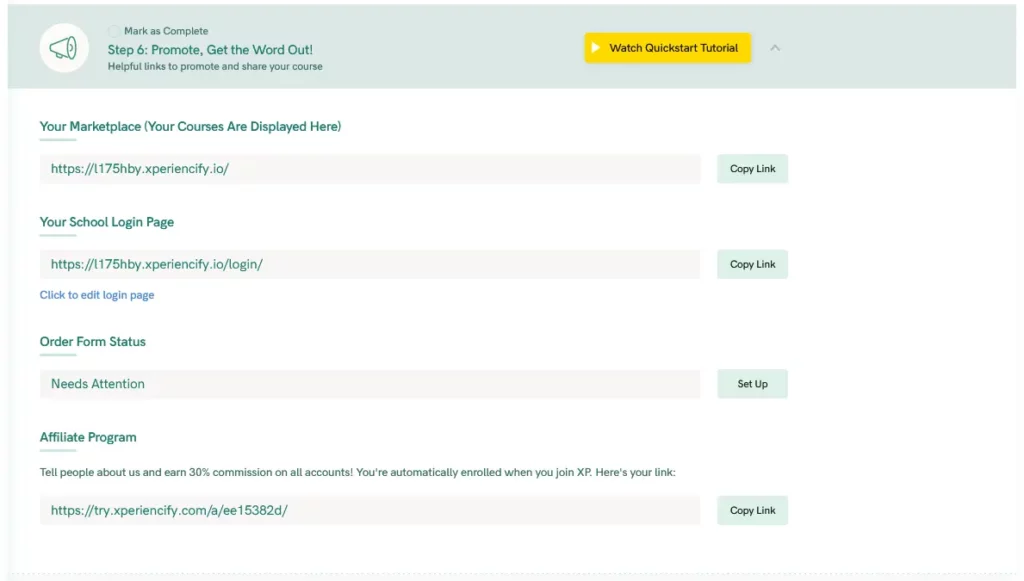
Task: Click the Order Form Status heading
Action: [92, 341]
